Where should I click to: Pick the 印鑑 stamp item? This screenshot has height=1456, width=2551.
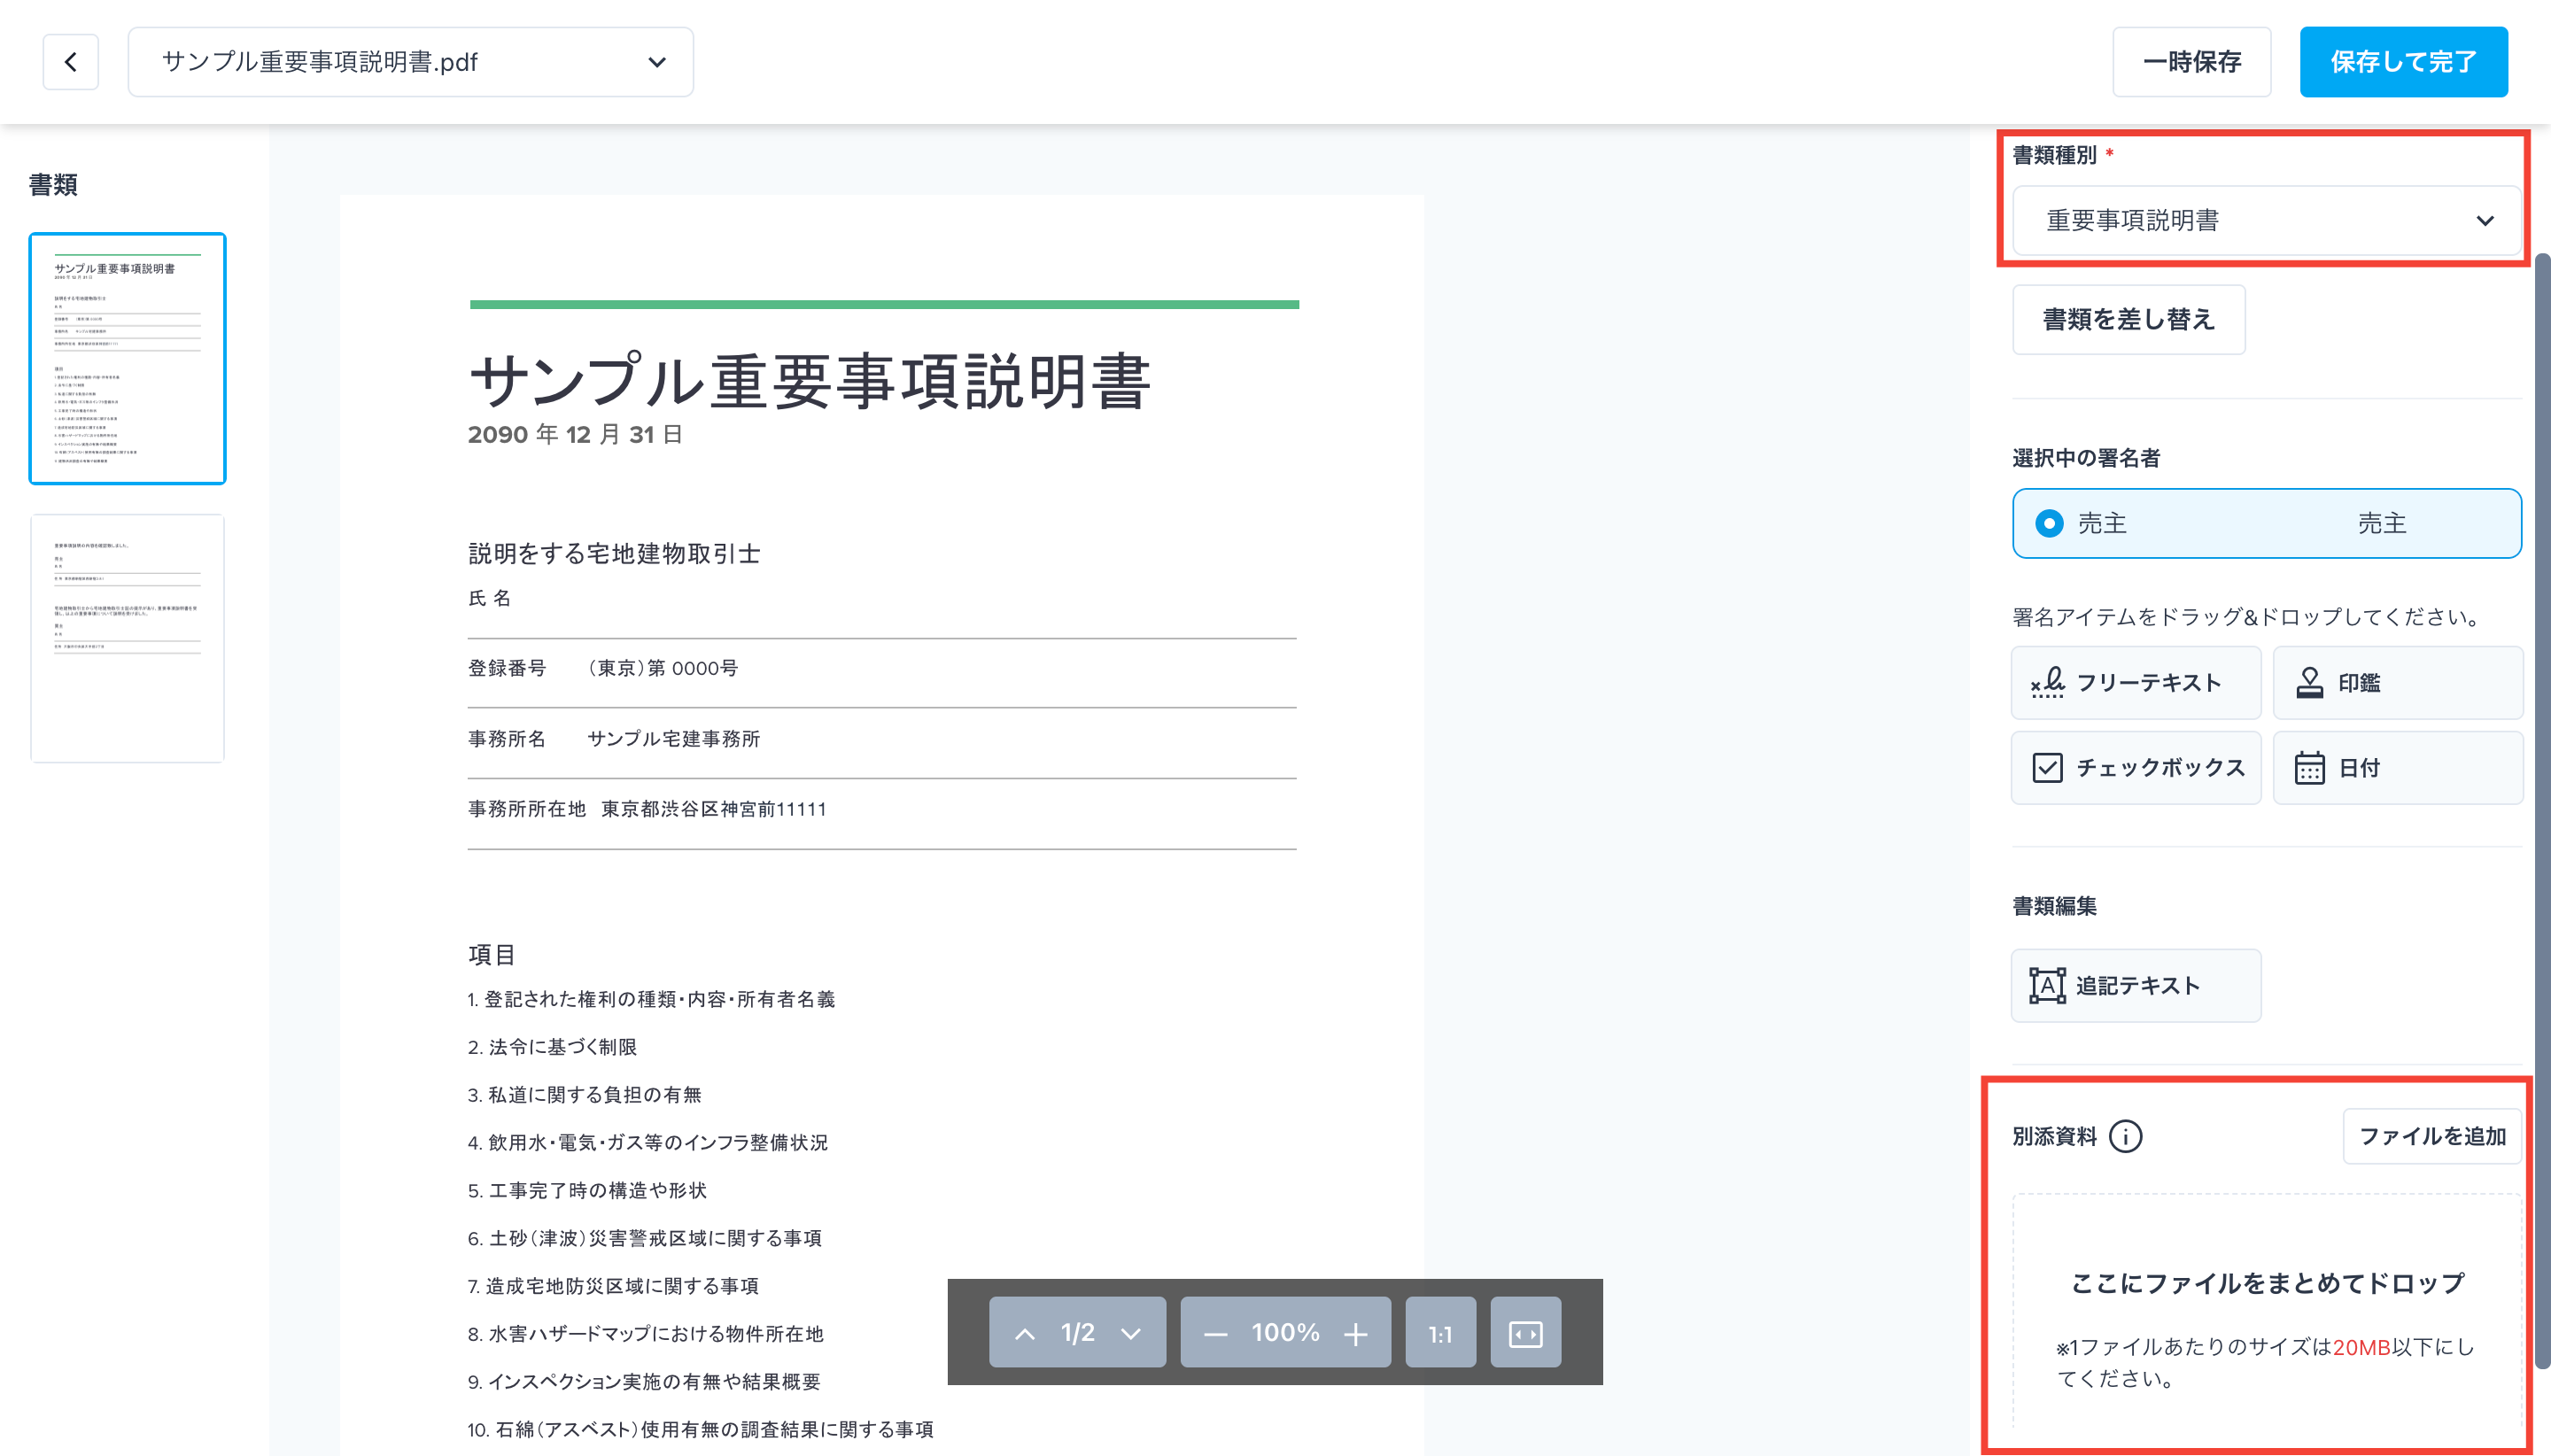(2397, 682)
